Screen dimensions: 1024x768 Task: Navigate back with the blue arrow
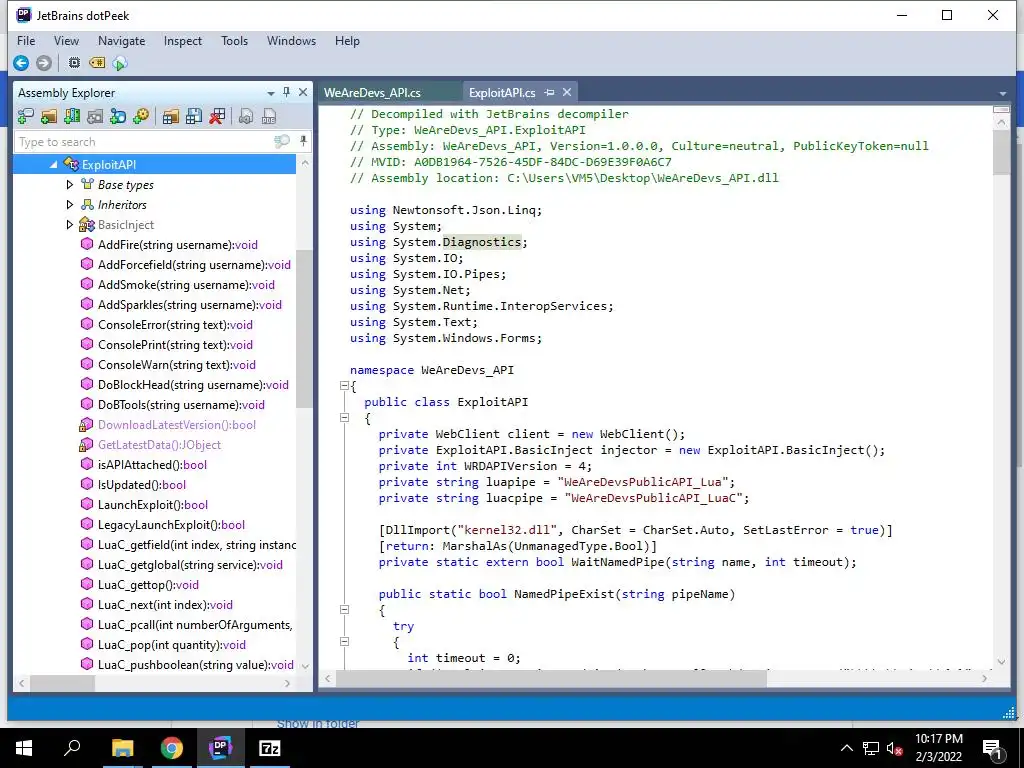coord(21,63)
